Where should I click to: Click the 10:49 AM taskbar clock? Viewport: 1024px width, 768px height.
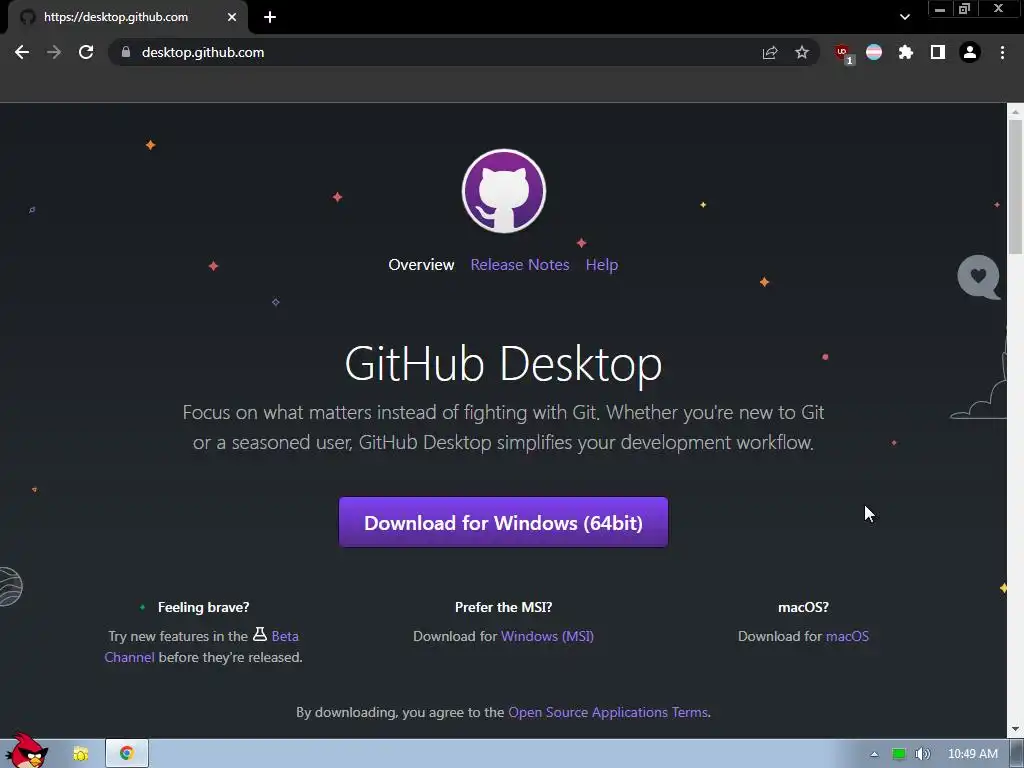pos(972,754)
